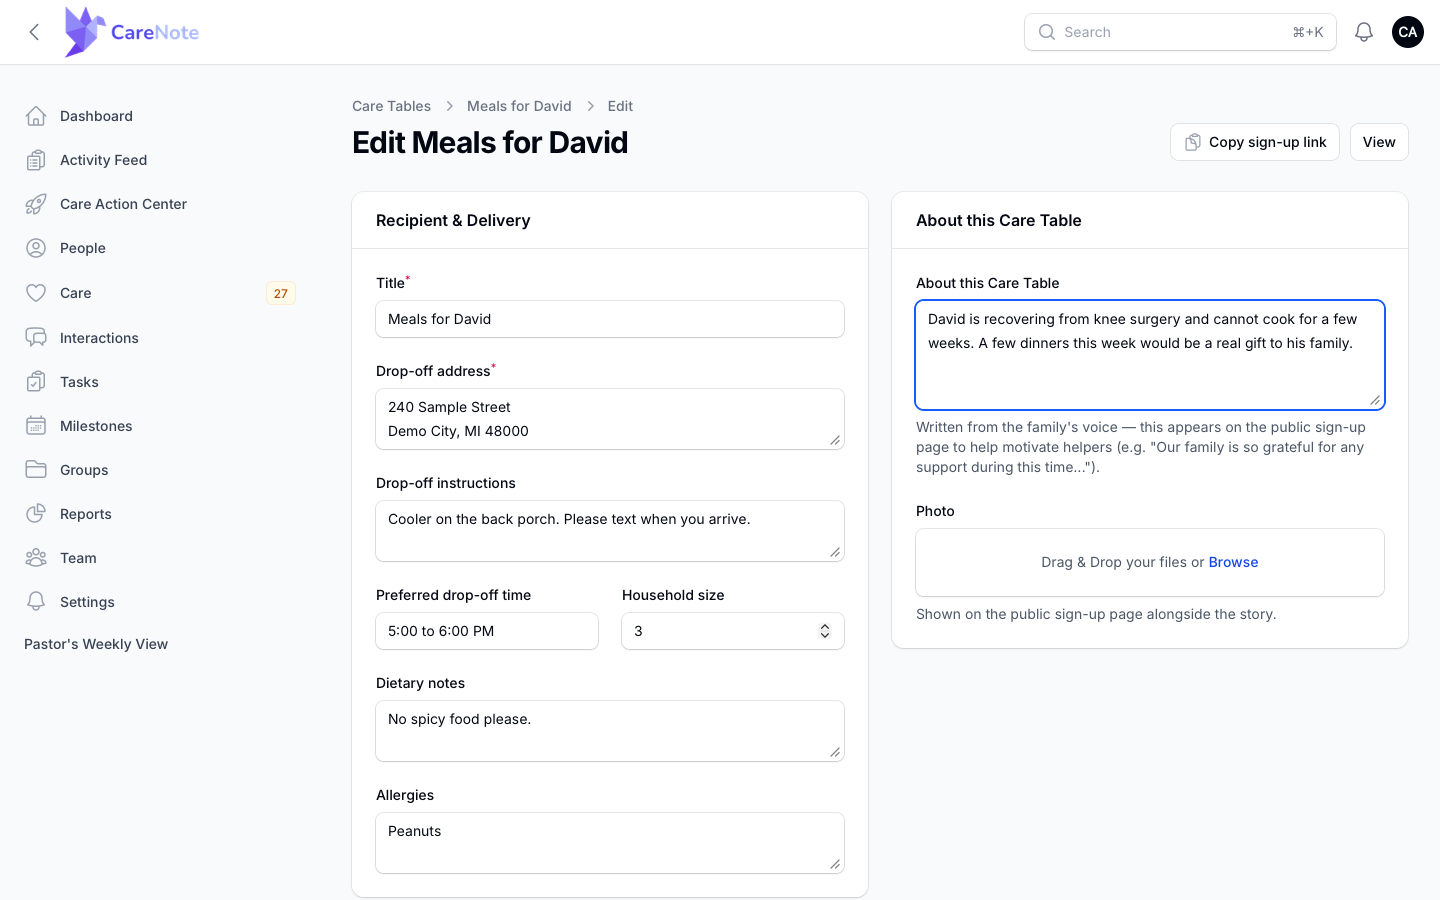
Task: Click the Activity Feed clipboard icon
Action: (x=36, y=160)
